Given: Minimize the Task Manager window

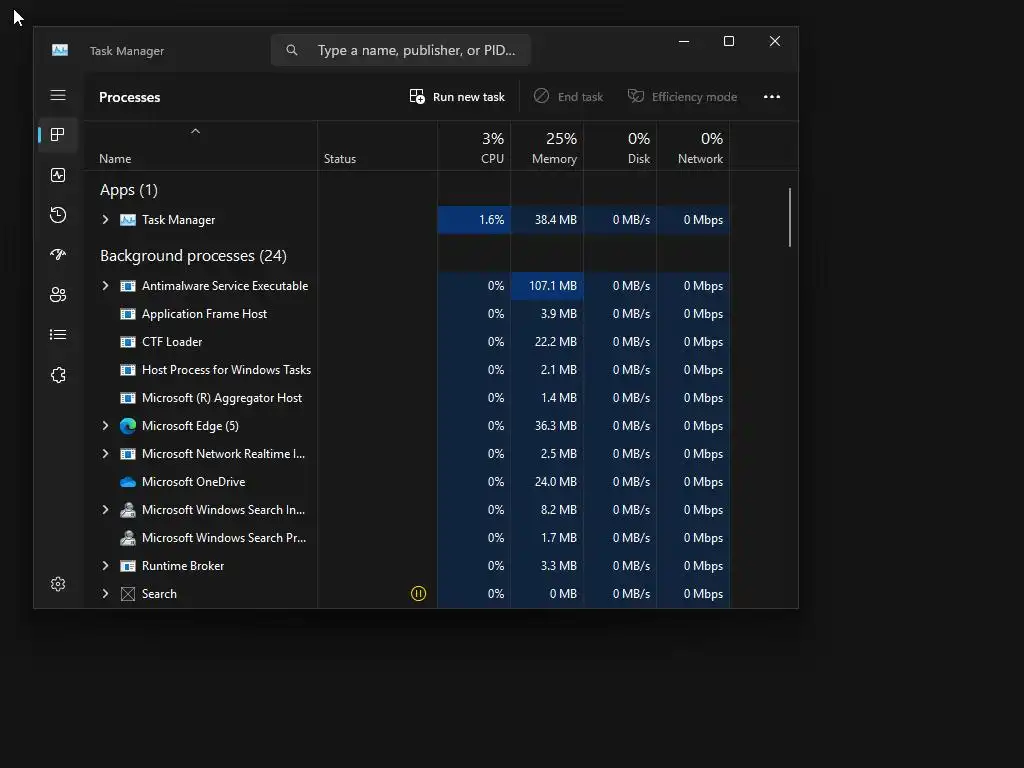Looking at the screenshot, I should coord(684,41).
